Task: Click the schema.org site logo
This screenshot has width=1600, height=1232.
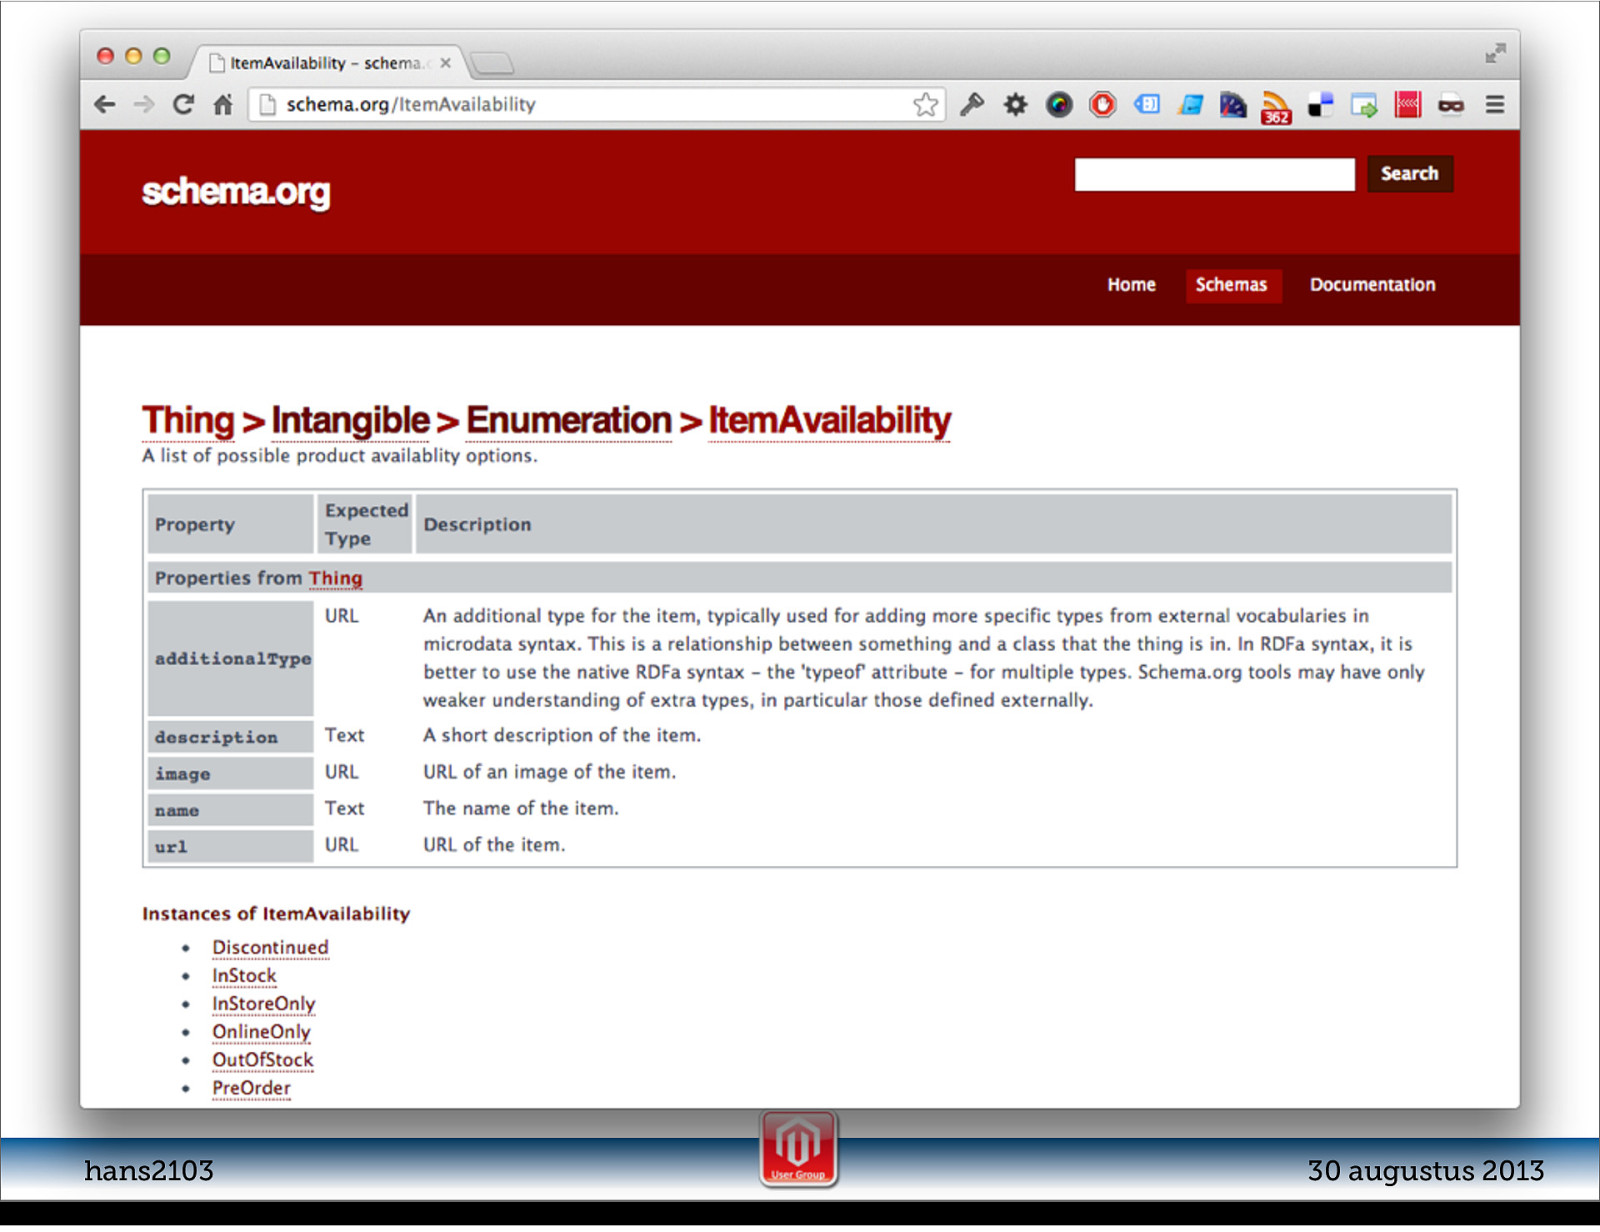Action: click(x=236, y=191)
